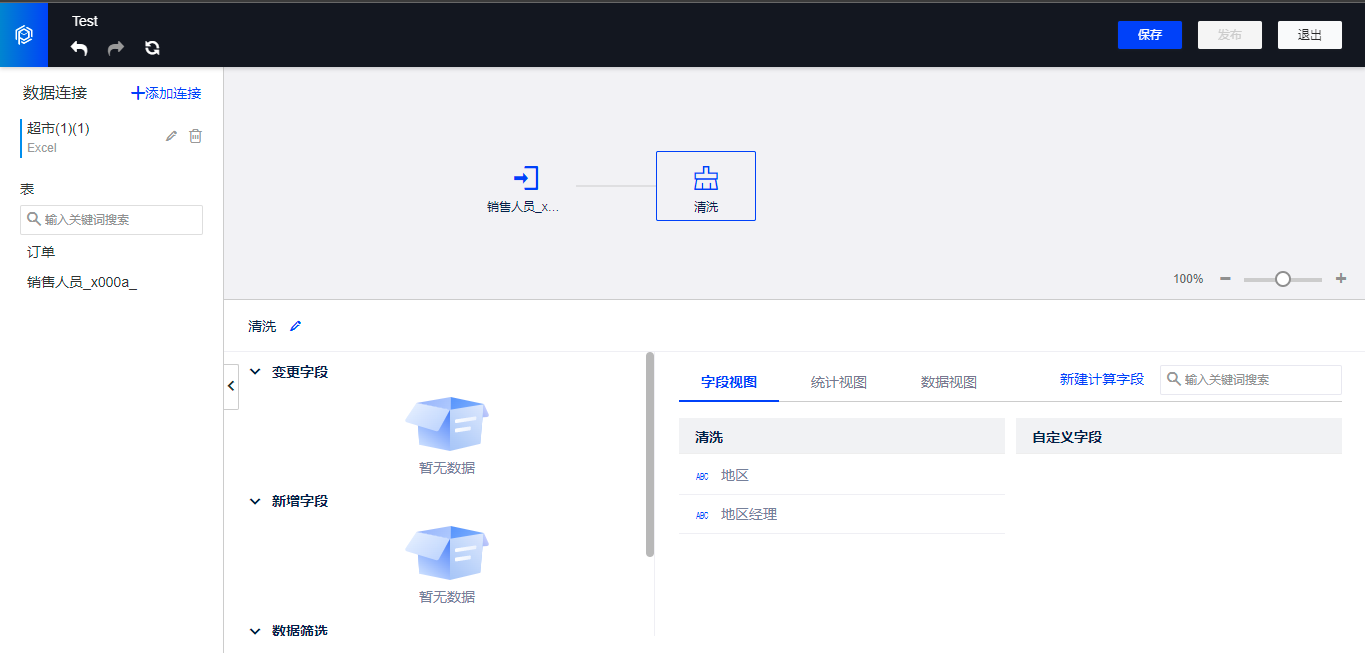Click the refresh icon under Test
This screenshot has height=653, width=1365.
(152, 48)
